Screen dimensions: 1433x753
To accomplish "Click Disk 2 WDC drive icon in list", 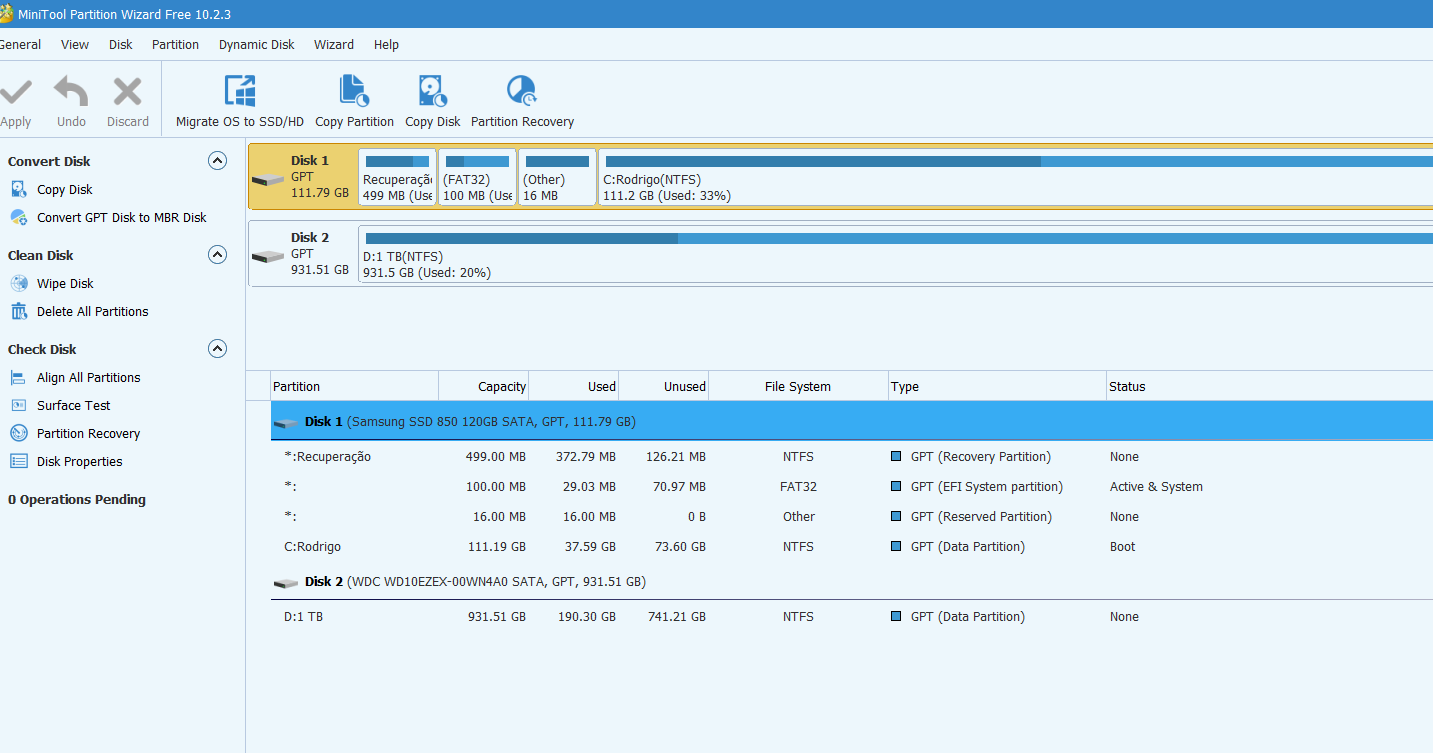I will pos(286,583).
